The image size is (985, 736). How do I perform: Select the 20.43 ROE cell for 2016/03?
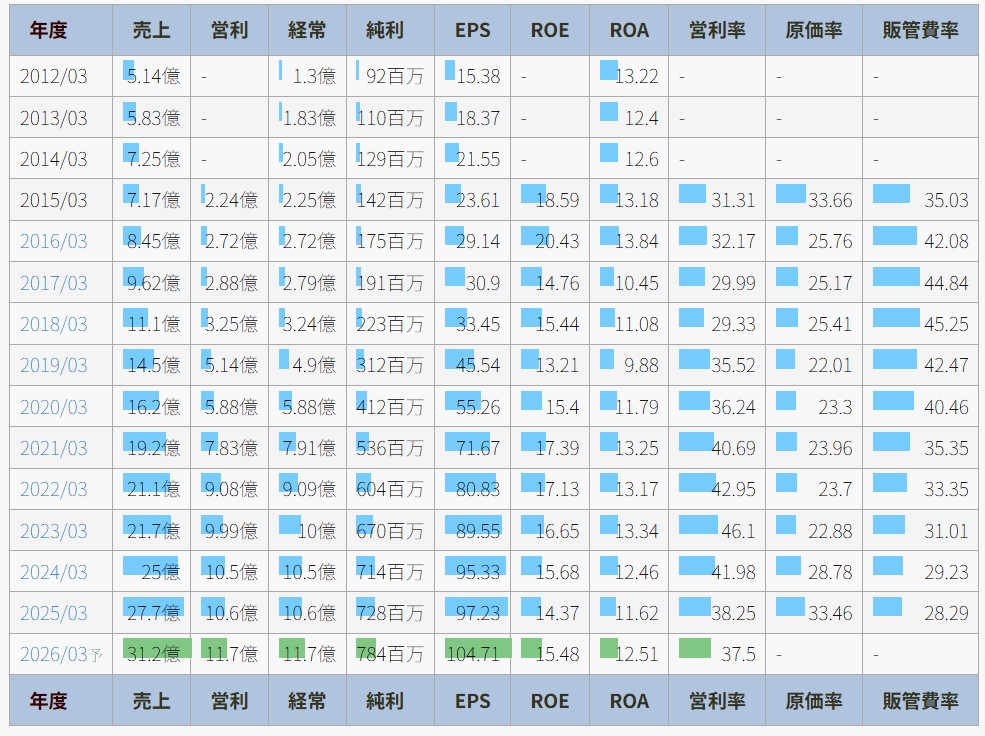pyautogui.click(x=550, y=241)
